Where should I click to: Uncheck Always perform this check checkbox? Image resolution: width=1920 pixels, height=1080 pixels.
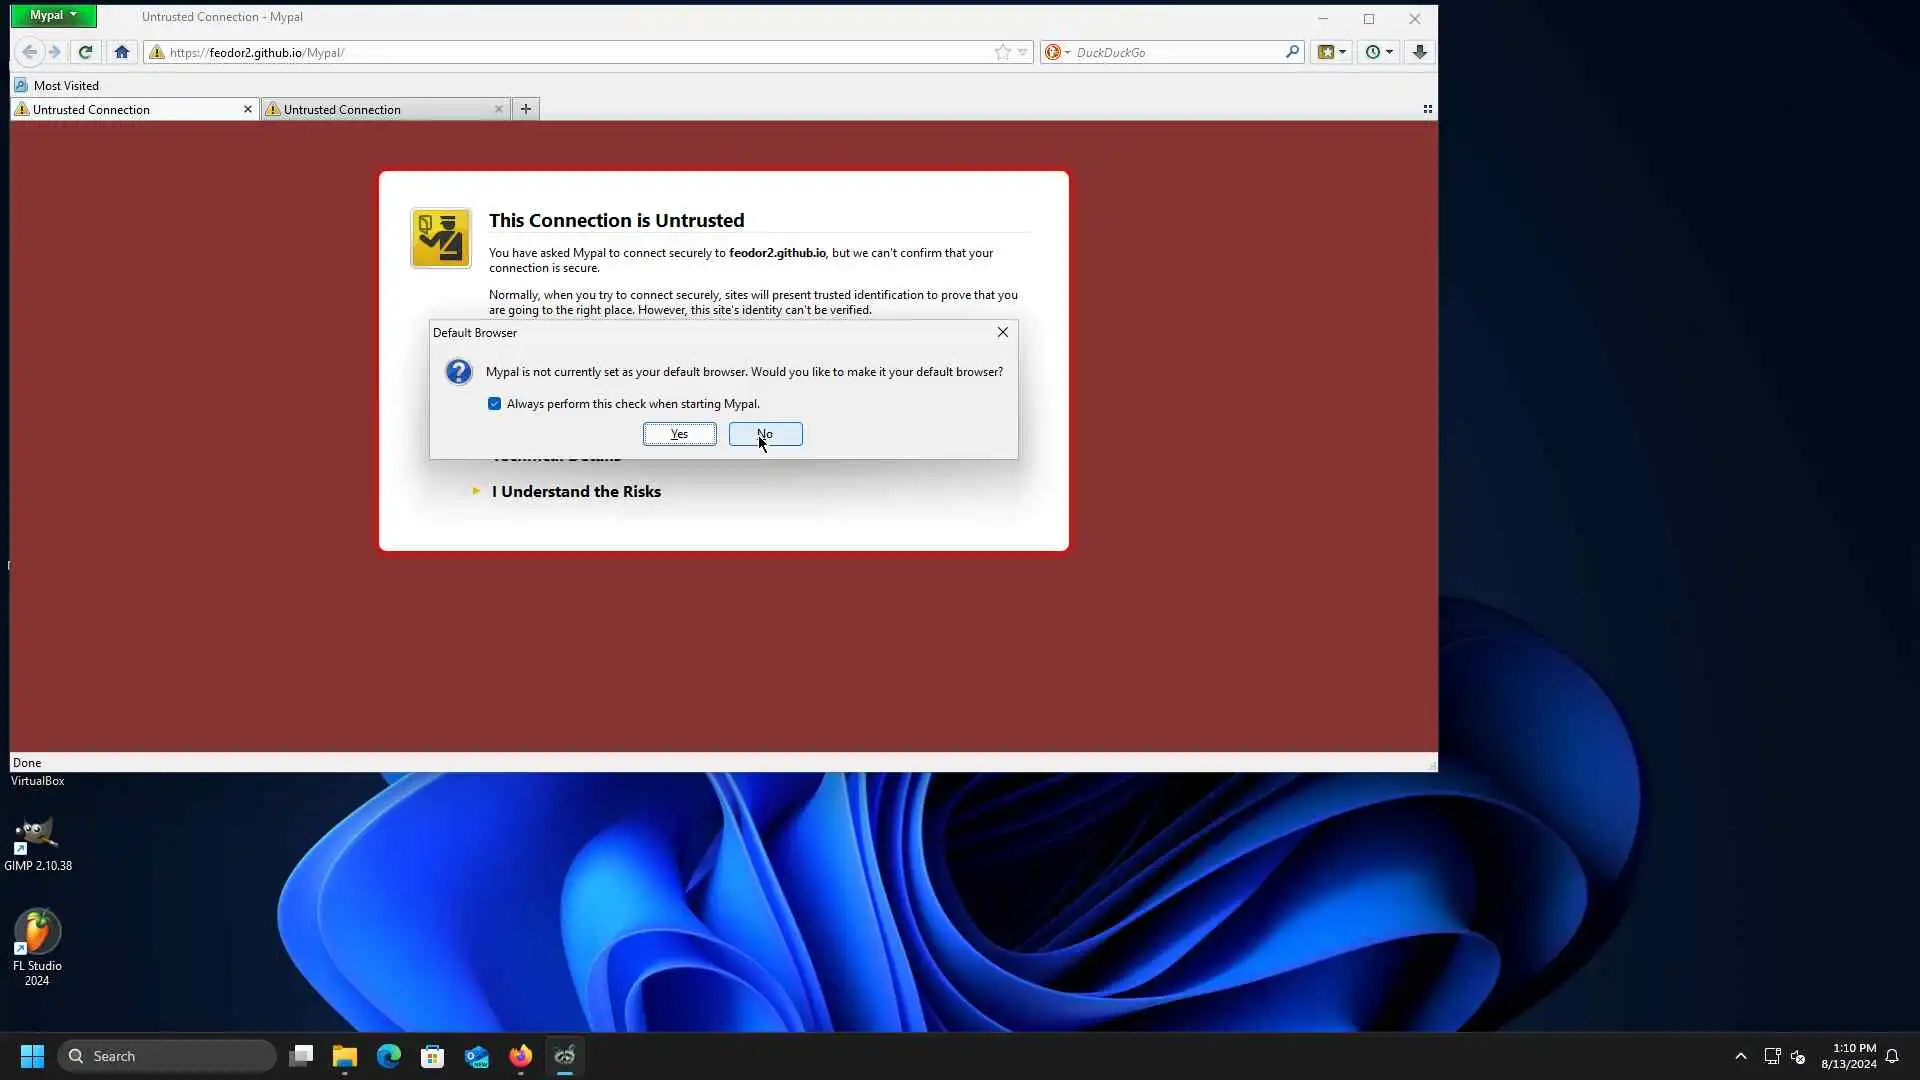pos(494,404)
